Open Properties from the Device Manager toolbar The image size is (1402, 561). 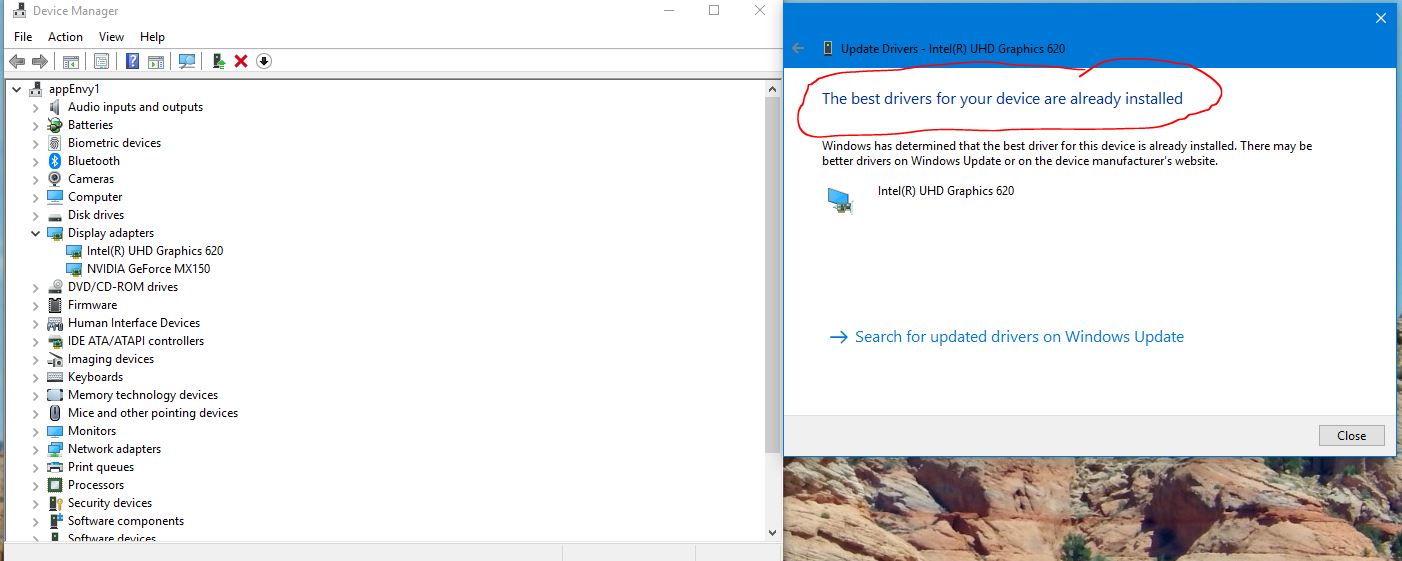pos(101,61)
